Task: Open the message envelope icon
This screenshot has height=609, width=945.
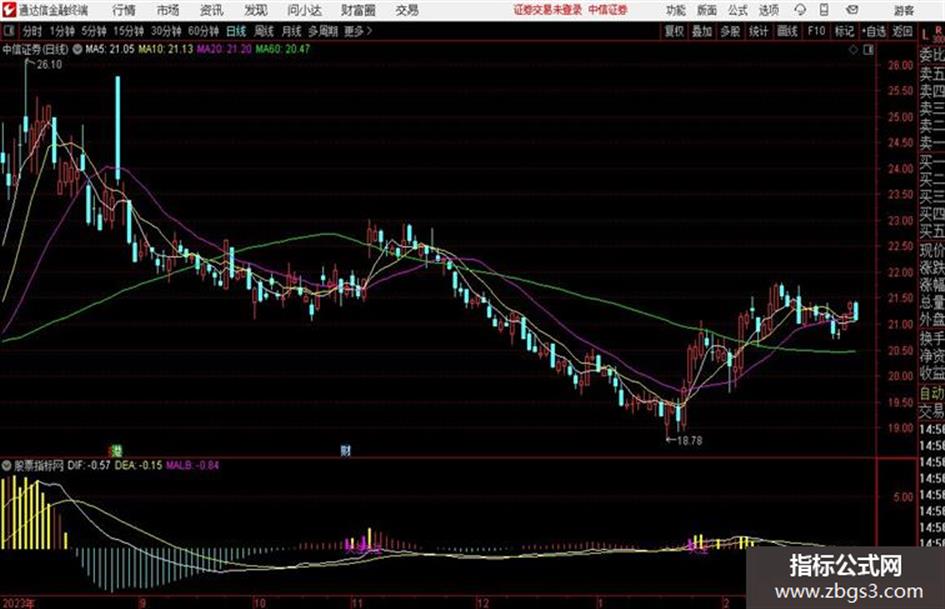Action: [852, 10]
